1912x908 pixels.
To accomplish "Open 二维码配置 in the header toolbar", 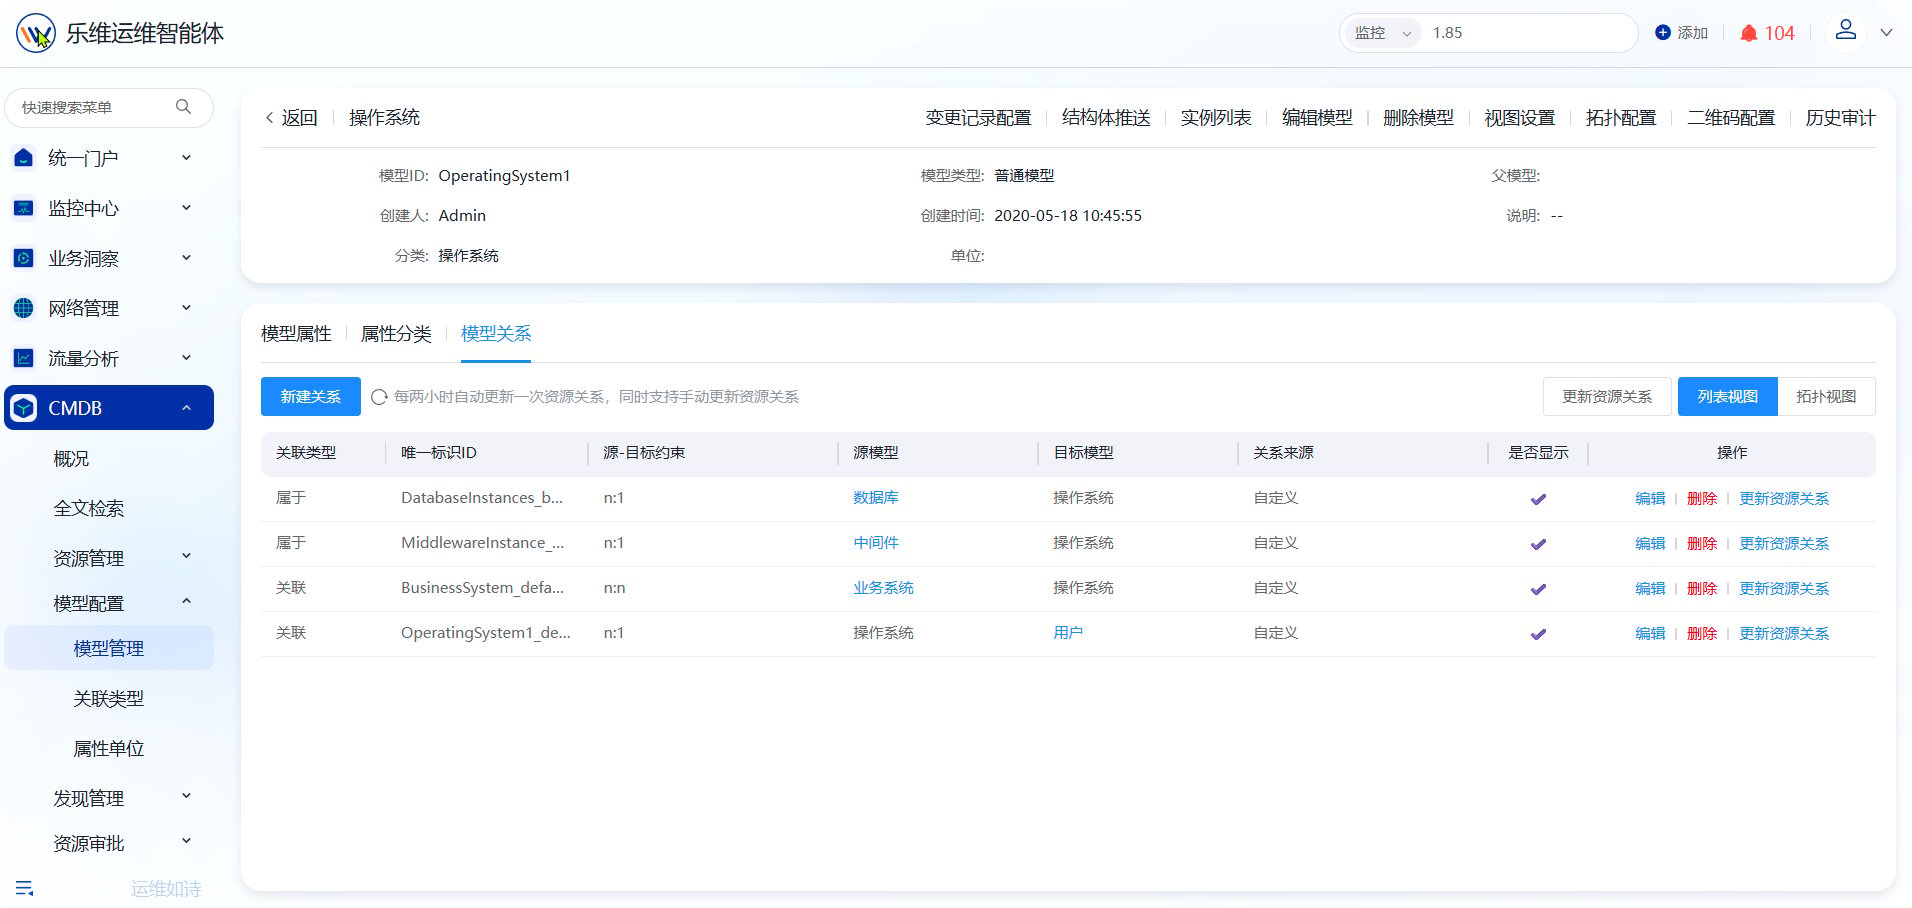I will [x=1731, y=118].
